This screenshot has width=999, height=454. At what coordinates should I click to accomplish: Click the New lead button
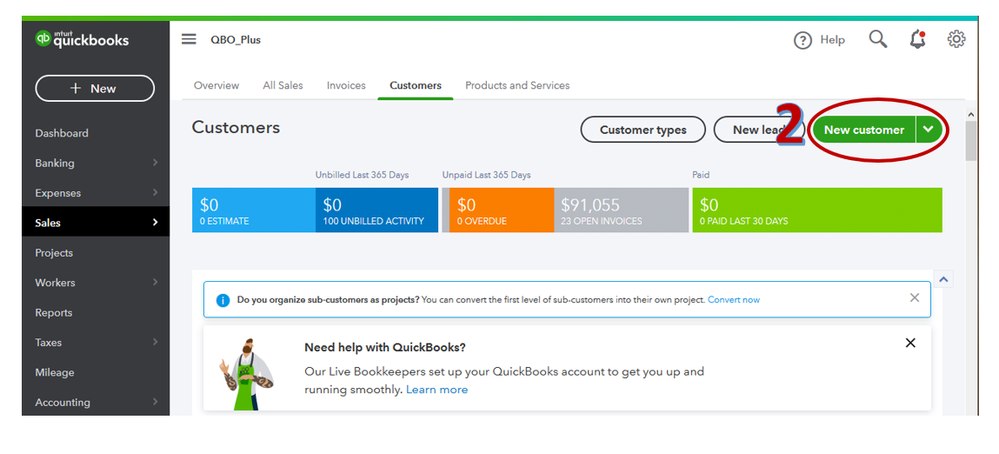[x=758, y=130]
